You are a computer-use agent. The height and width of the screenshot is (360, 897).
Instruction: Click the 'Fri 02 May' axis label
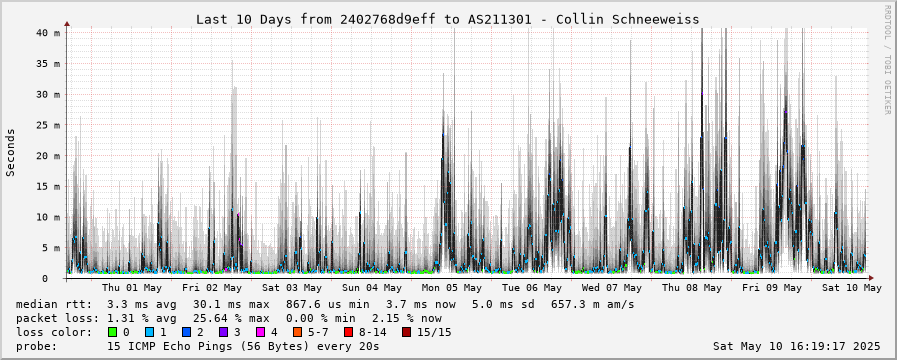[212, 288]
